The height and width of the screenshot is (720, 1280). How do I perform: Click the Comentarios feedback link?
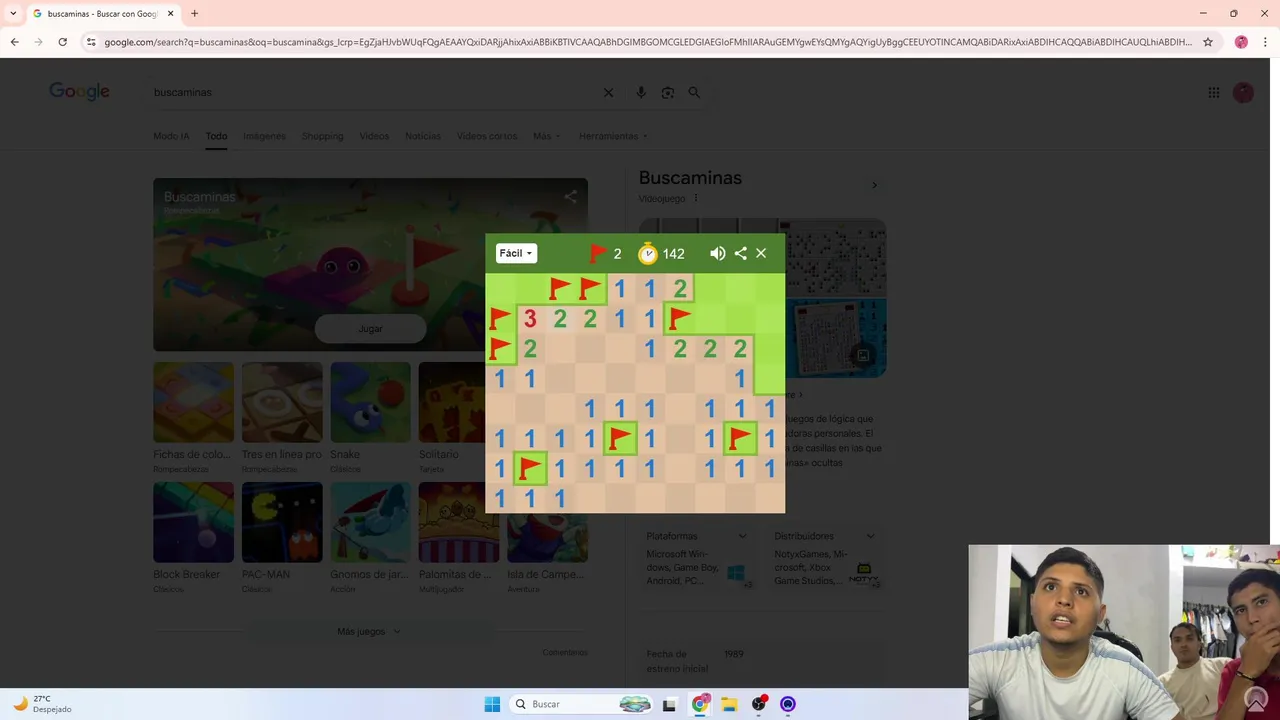[x=565, y=652]
